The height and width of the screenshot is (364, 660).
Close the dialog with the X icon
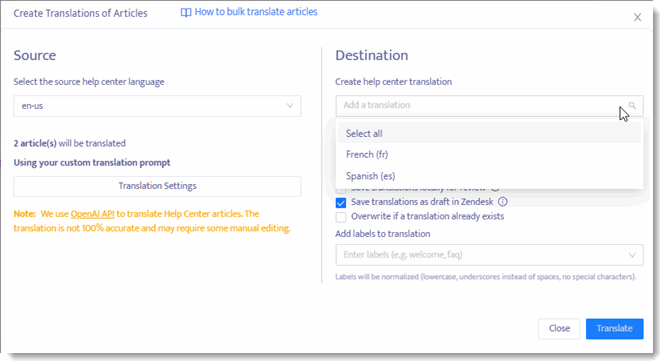[x=637, y=17]
